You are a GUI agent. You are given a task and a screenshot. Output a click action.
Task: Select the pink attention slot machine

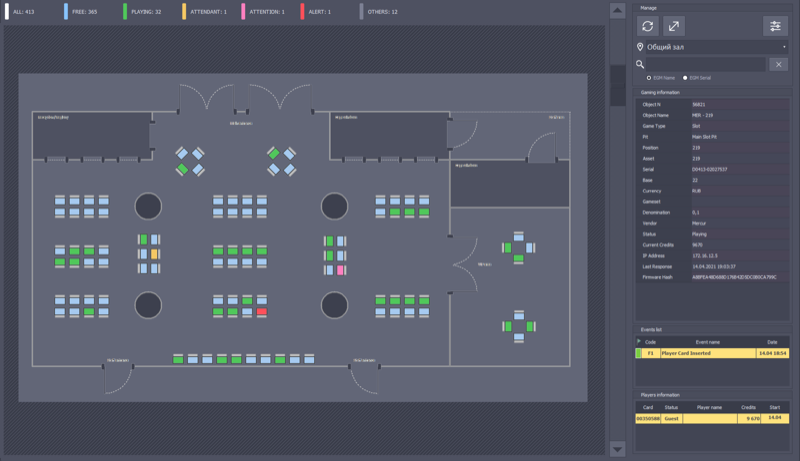point(341,270)
